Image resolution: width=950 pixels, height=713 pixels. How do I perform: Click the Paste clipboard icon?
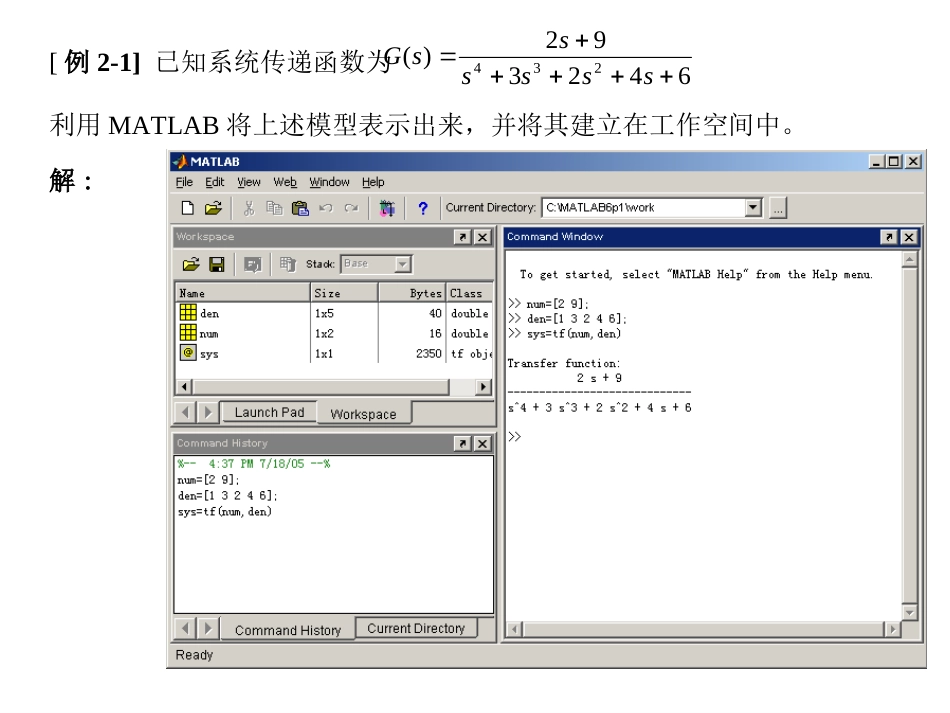pyautogui.click(x=300, y=208)
